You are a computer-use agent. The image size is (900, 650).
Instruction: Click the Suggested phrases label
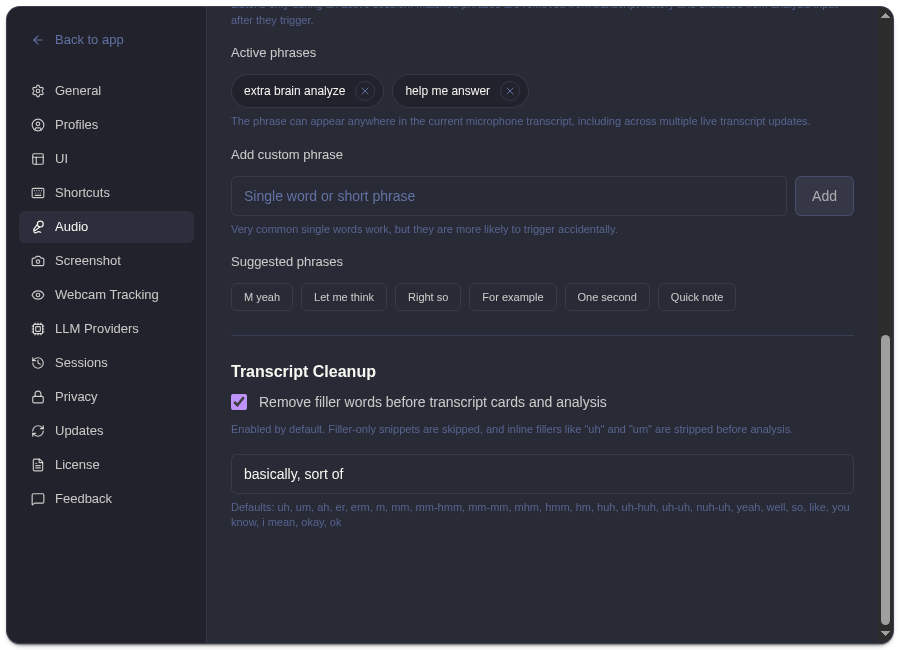coord(286,262)
